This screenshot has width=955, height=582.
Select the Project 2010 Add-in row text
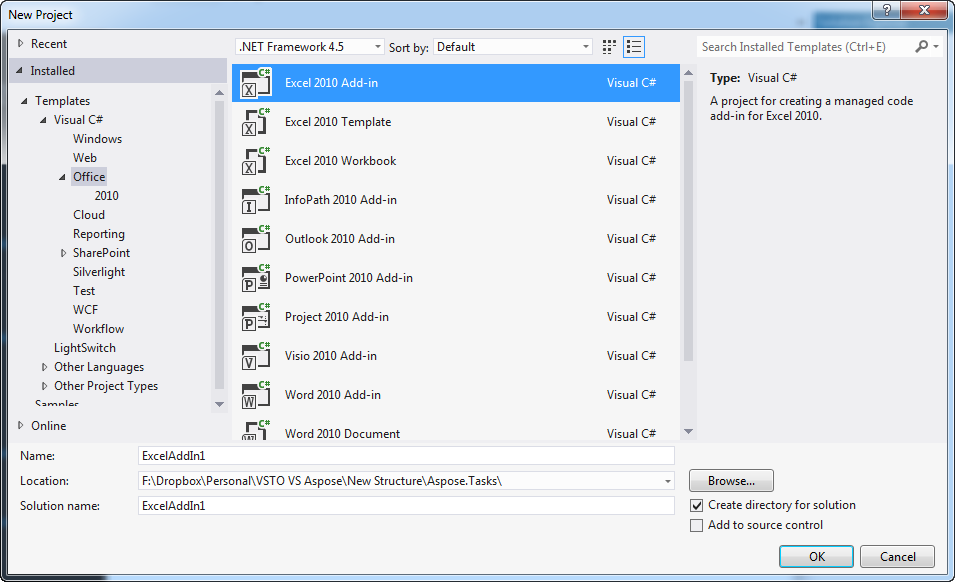[x=337, y=317]
